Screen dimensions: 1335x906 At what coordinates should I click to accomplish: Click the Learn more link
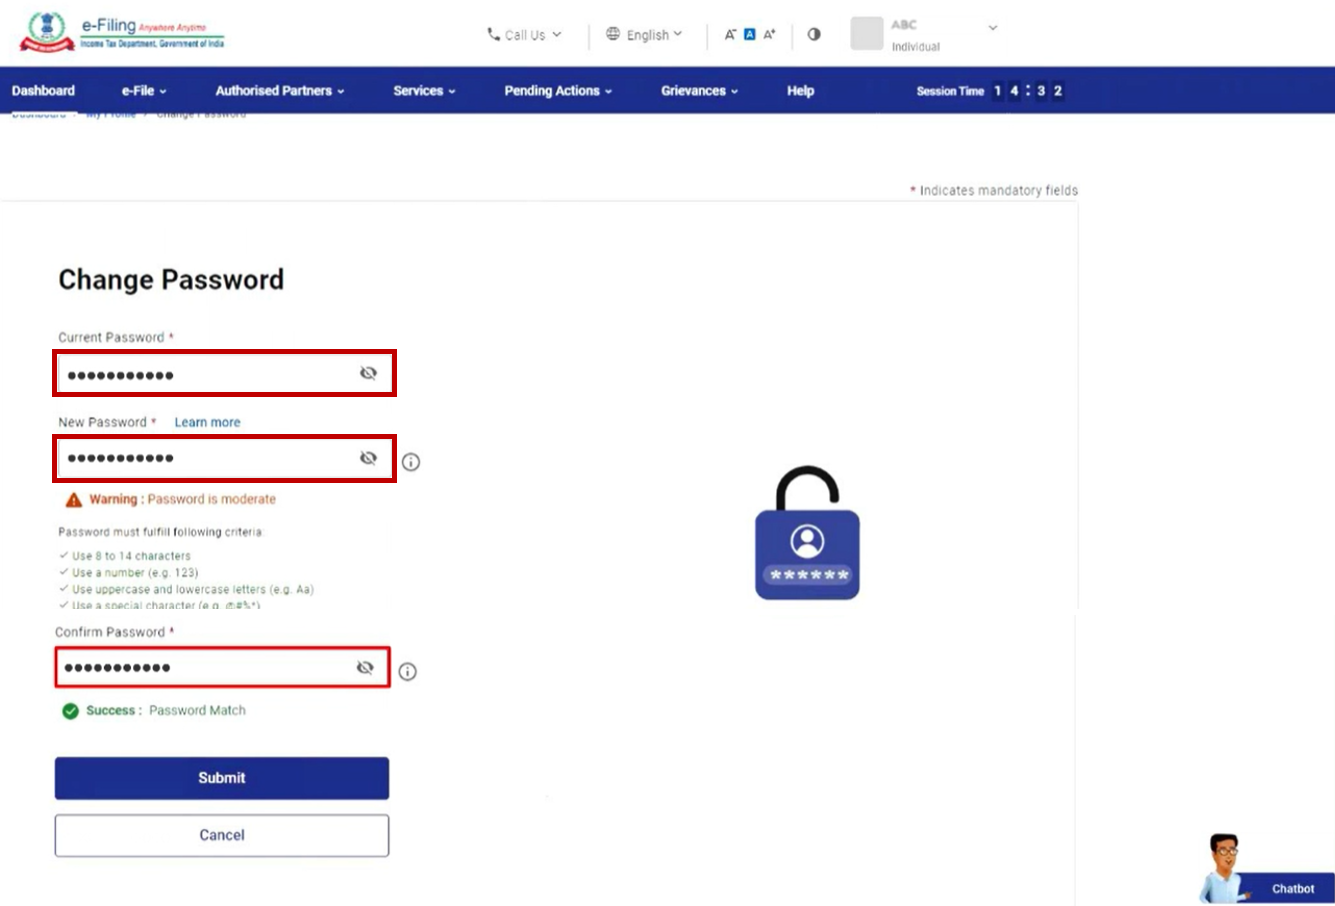point(207,422)
